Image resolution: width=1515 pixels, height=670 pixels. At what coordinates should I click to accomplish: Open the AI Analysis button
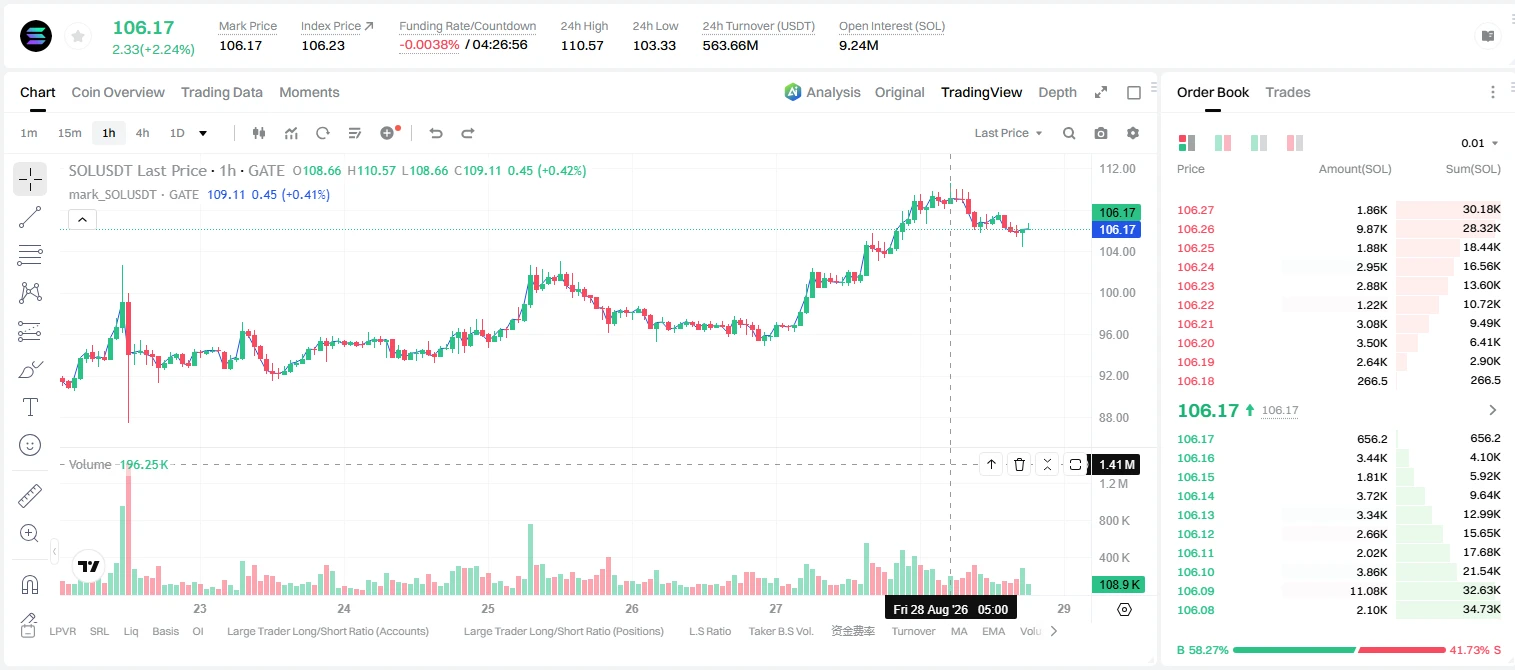(x=823, y=92)
